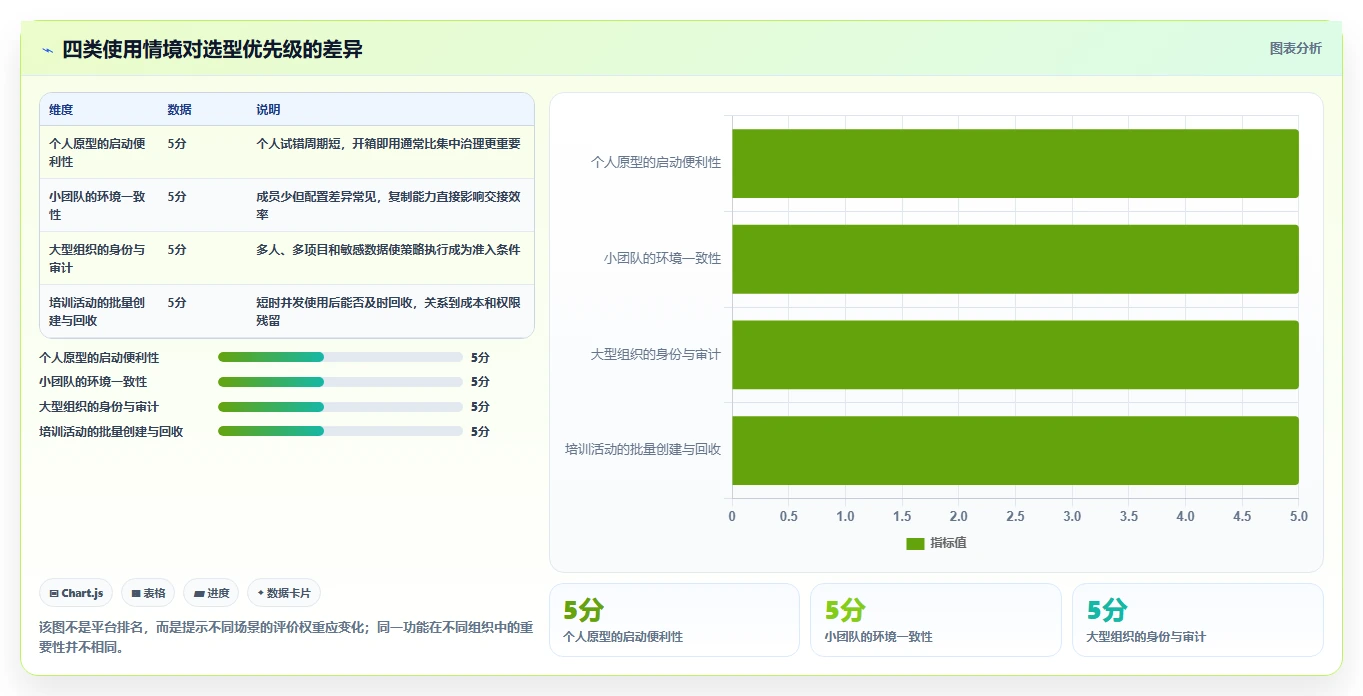1363x696 pixels.
Task: Select the Chart.js tag chip
Action: [x=77, y=593]
